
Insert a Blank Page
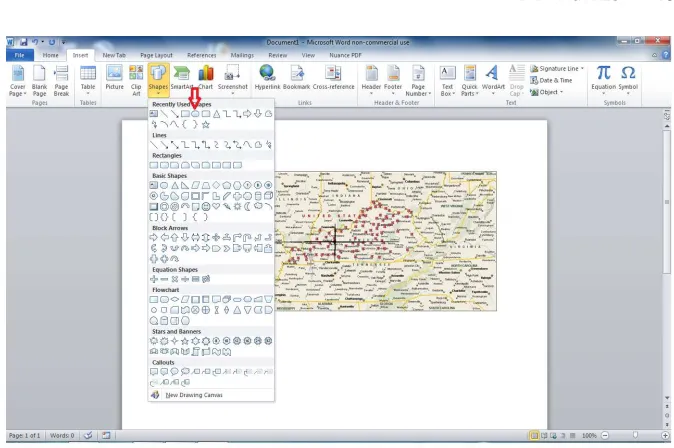tap(39, 80)
